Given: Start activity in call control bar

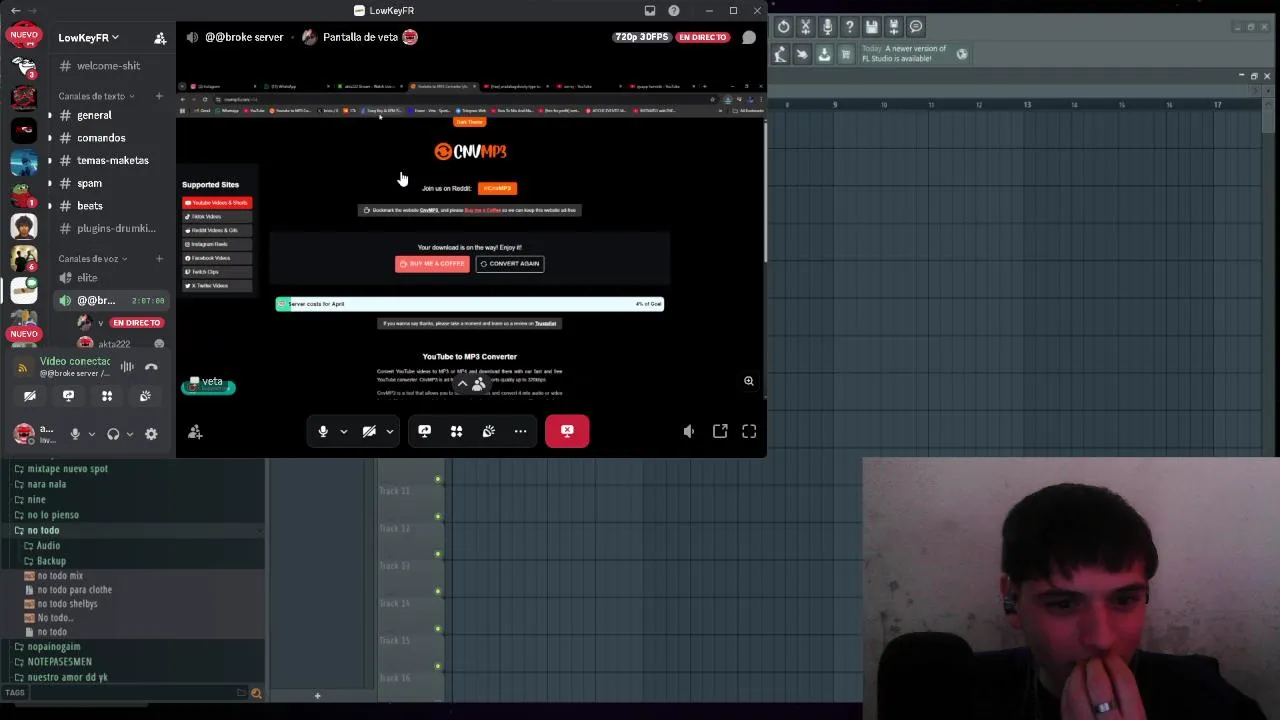Looking at the screenshot, I should click(456, 431).
